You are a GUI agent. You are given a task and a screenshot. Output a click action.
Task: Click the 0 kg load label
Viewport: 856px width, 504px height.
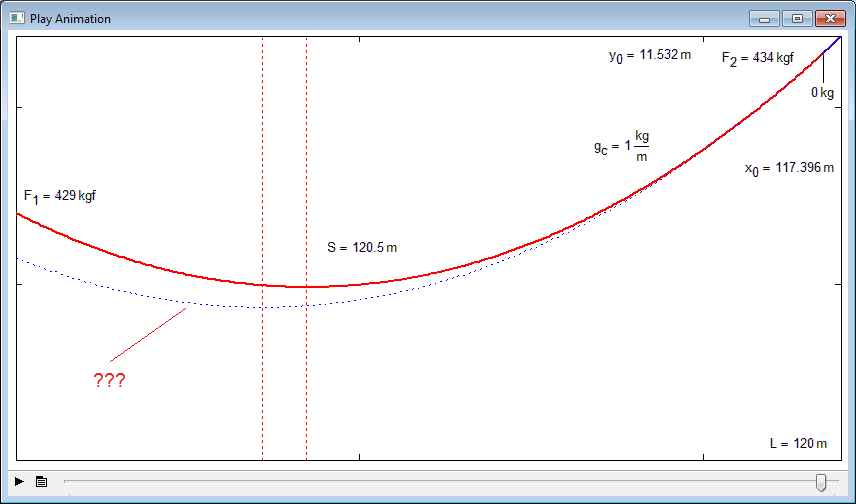coord(822,93)
